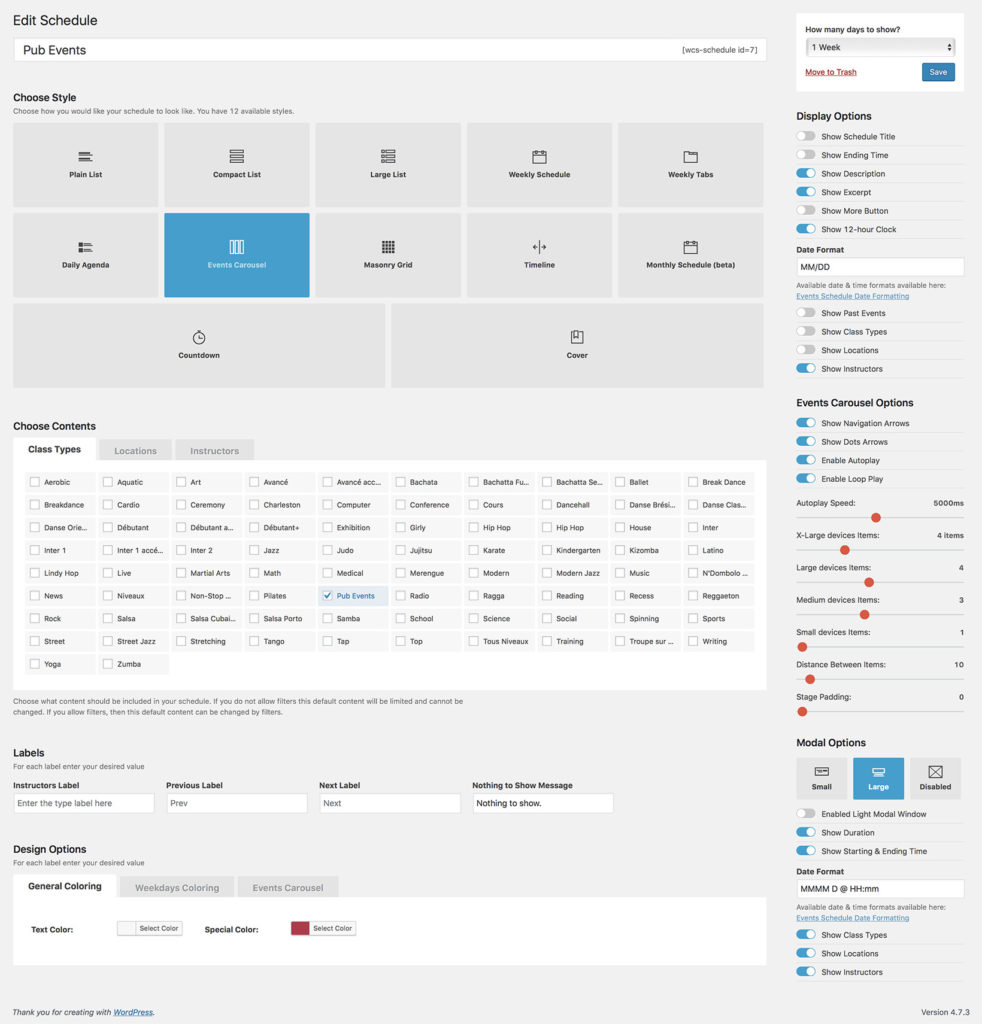Click the Save button

pos(938,72)
